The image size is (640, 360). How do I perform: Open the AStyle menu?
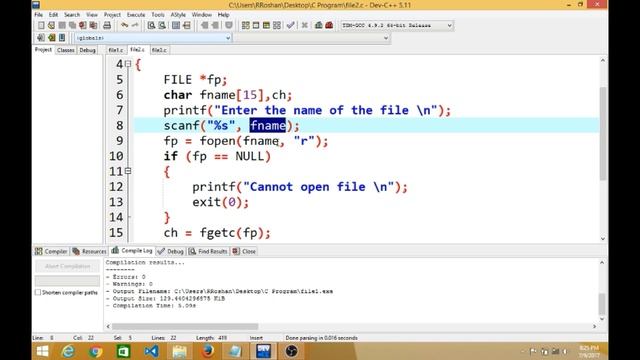click(178, 15)
